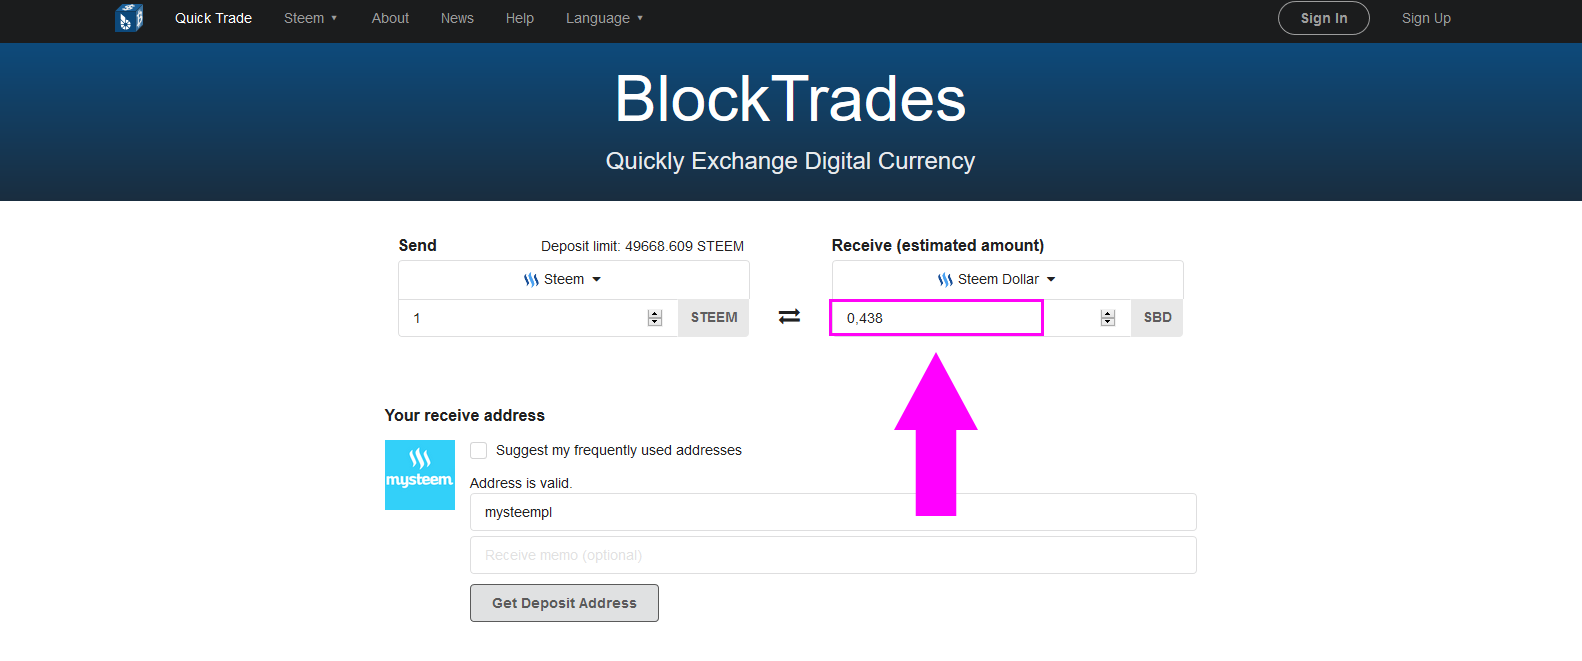Click the Quickly Exchange Digital Currency subtitle
This screenshot has width=1582, height=661.
coord(790,161)
